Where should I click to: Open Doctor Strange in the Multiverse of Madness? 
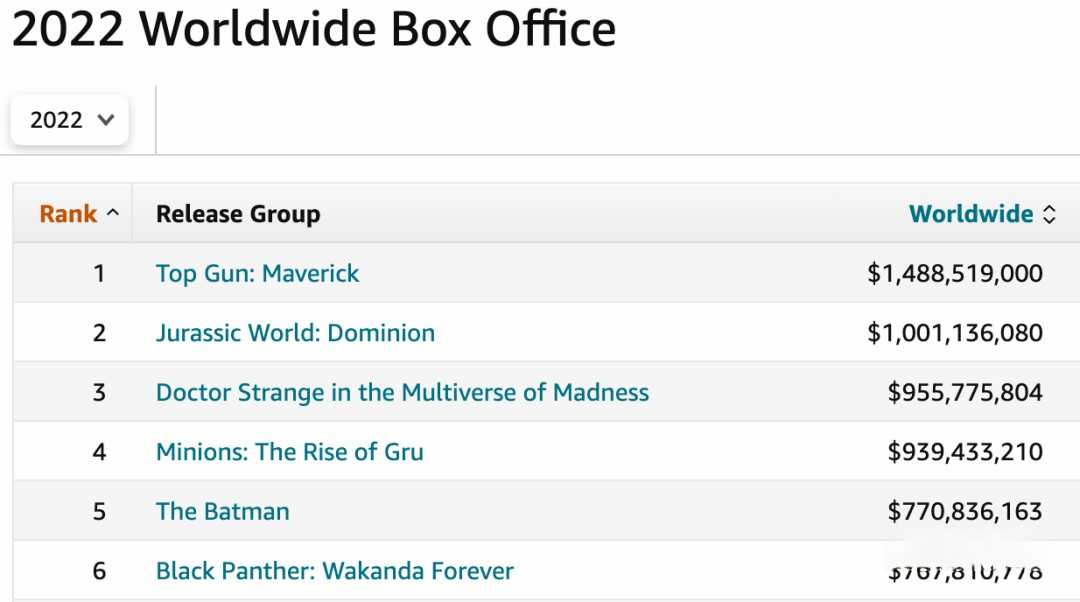(402, 392)
